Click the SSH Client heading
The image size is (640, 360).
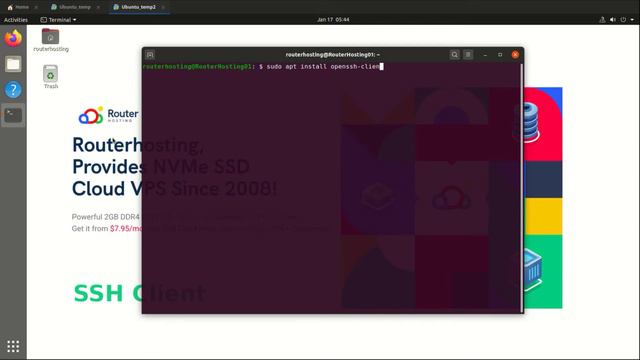click(x=139, y=293)
